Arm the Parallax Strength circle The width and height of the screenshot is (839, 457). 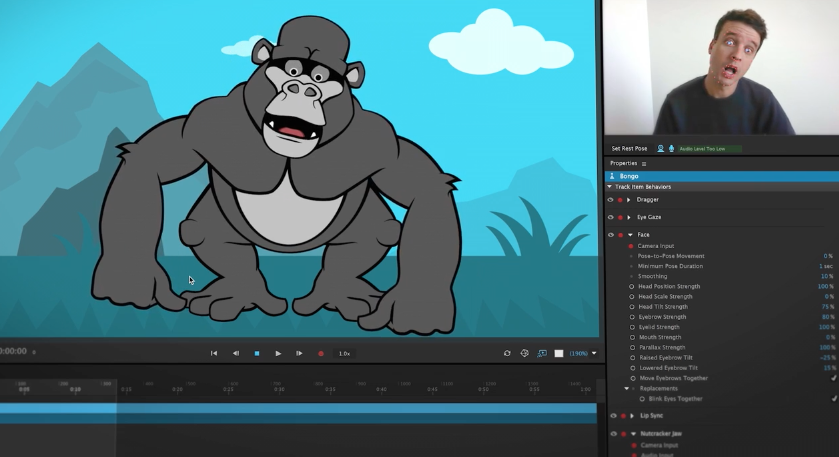(x=632, y=348)
